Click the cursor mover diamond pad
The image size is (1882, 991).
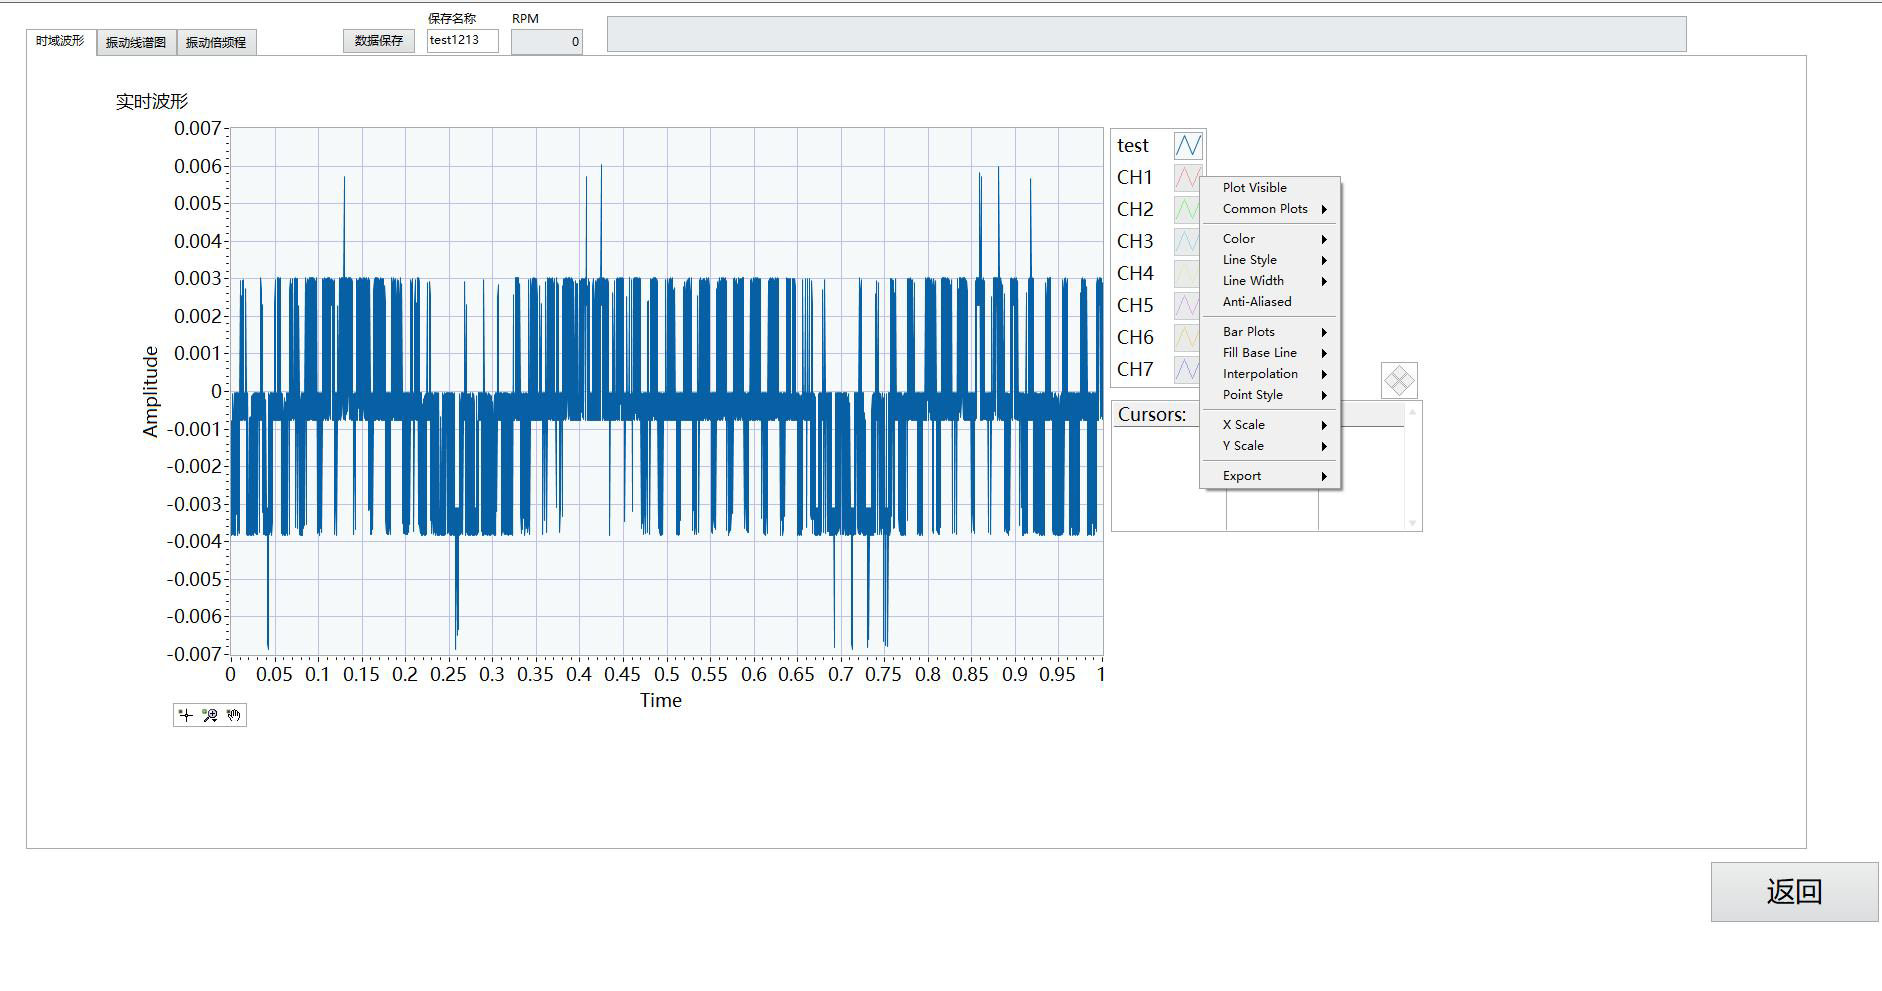(x=1399, y=380)
